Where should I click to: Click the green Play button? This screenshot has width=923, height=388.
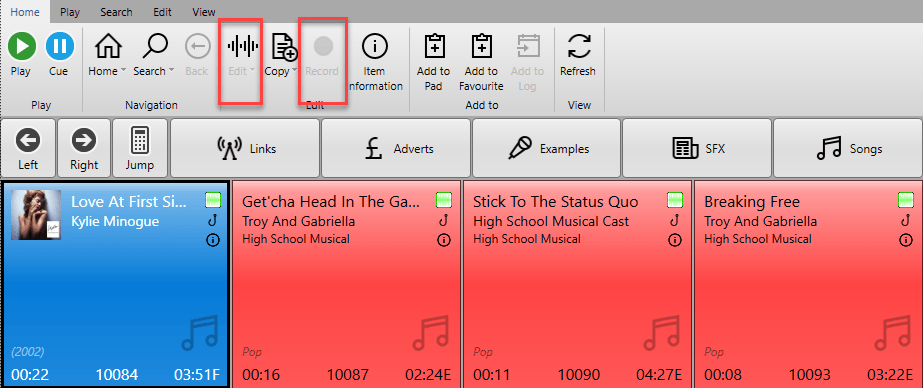coord(21,46)
